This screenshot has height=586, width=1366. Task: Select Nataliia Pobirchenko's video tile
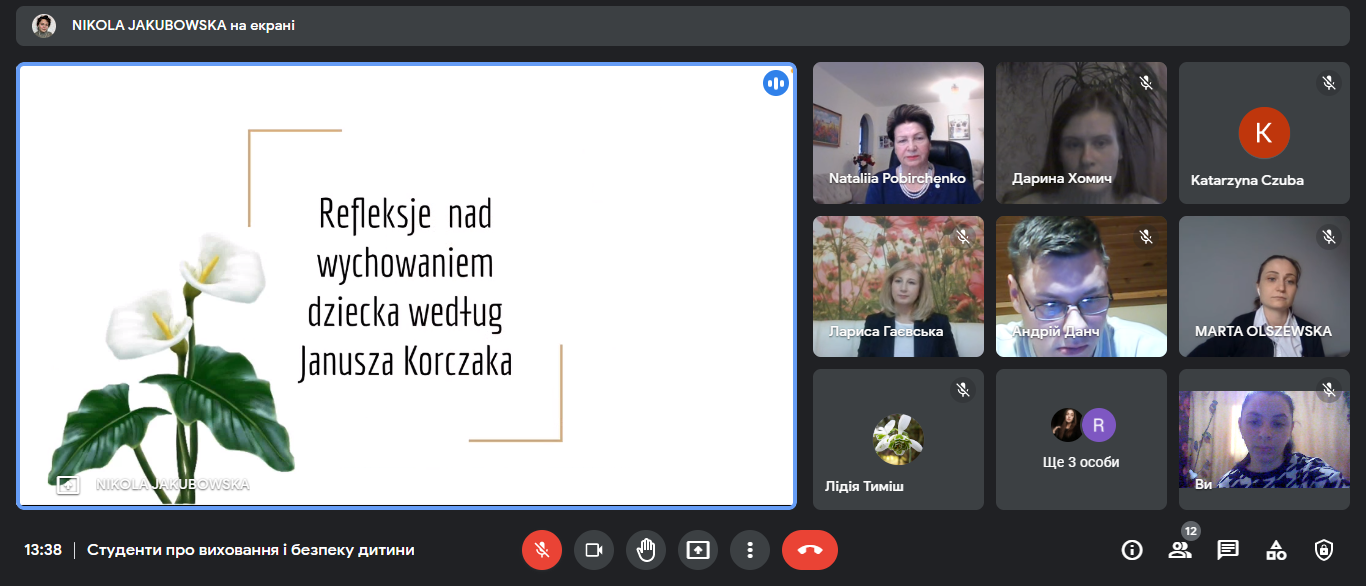(898, 133)
